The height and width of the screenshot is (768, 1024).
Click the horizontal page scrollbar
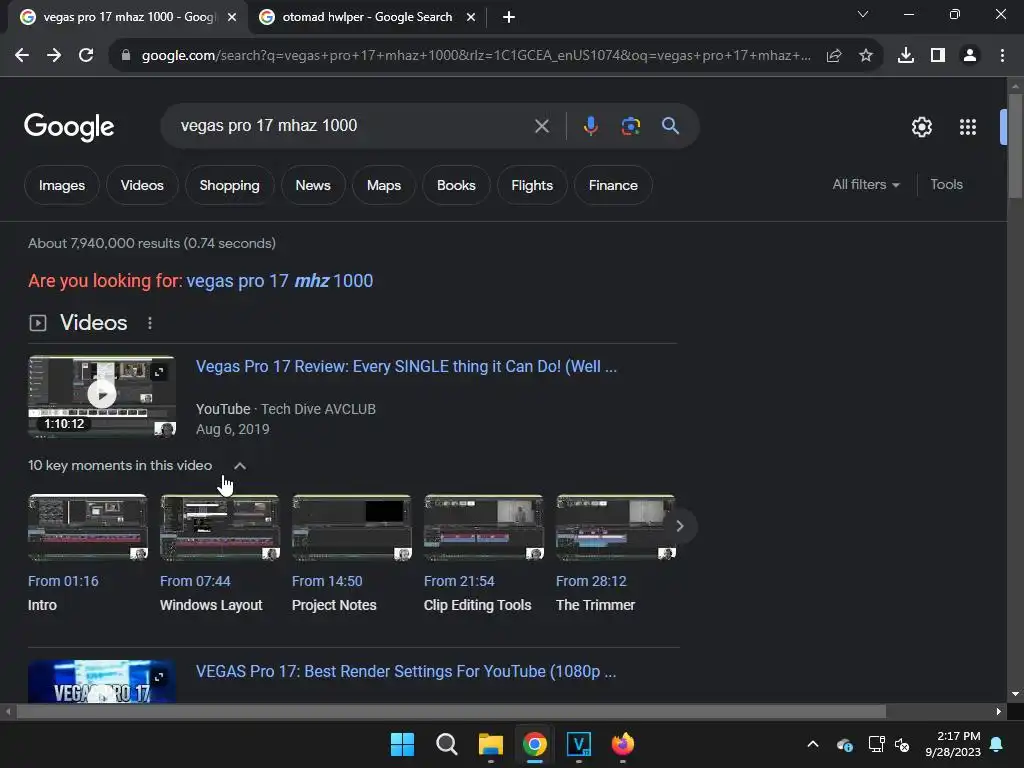click(451, 711)
